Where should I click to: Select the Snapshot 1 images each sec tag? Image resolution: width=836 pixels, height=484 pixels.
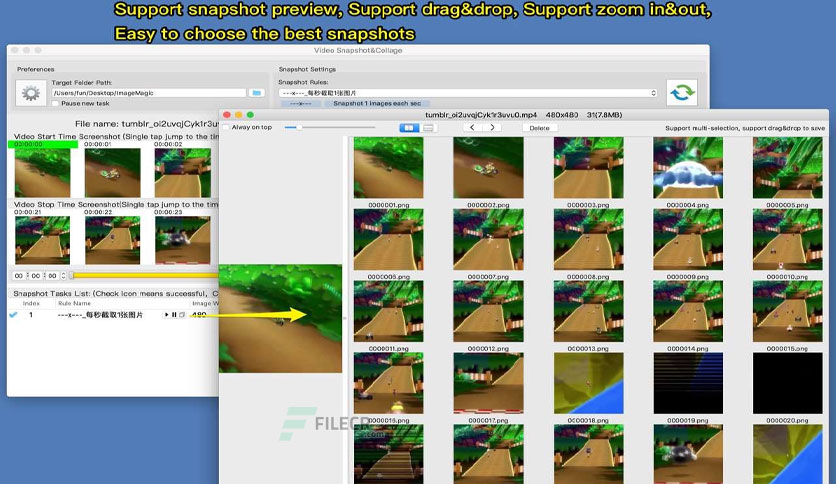coord(377,103)
